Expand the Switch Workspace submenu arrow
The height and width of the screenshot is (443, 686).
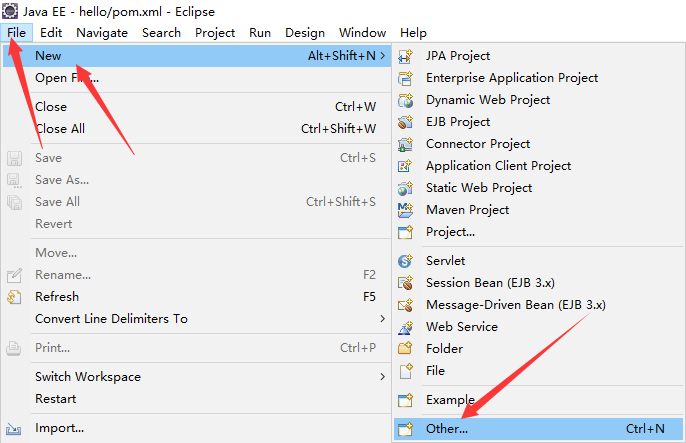(382, 377)
